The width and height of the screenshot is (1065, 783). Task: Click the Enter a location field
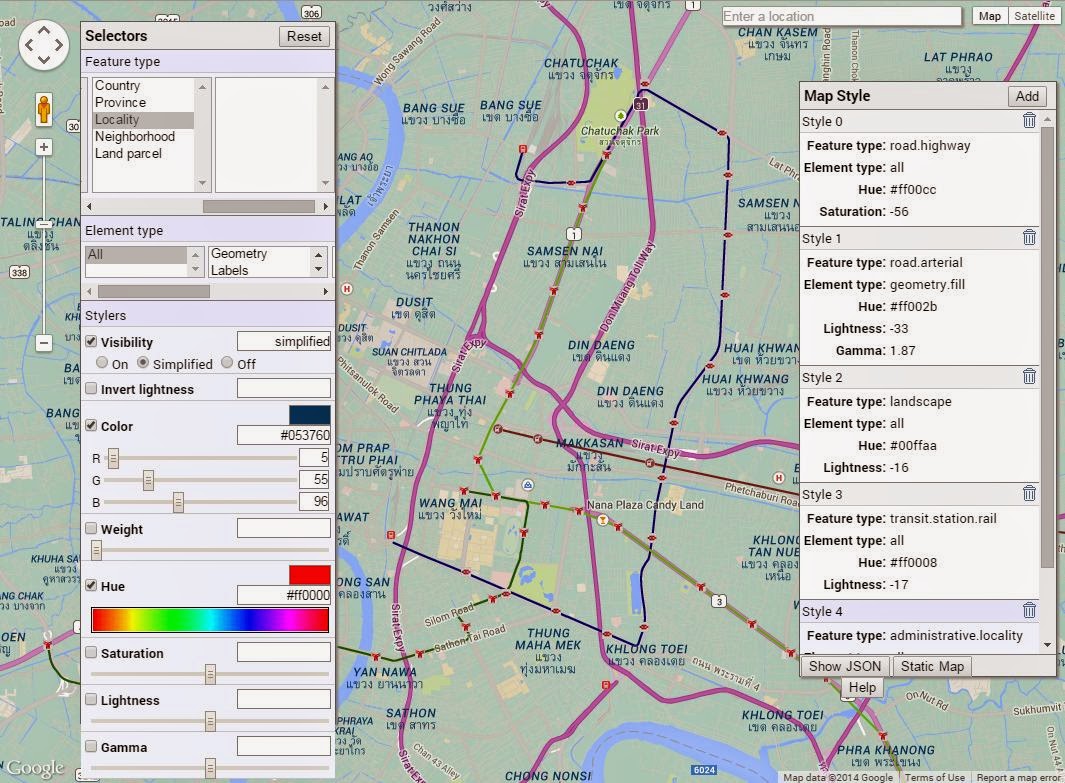pyautogui.click(x=842, y=16)
